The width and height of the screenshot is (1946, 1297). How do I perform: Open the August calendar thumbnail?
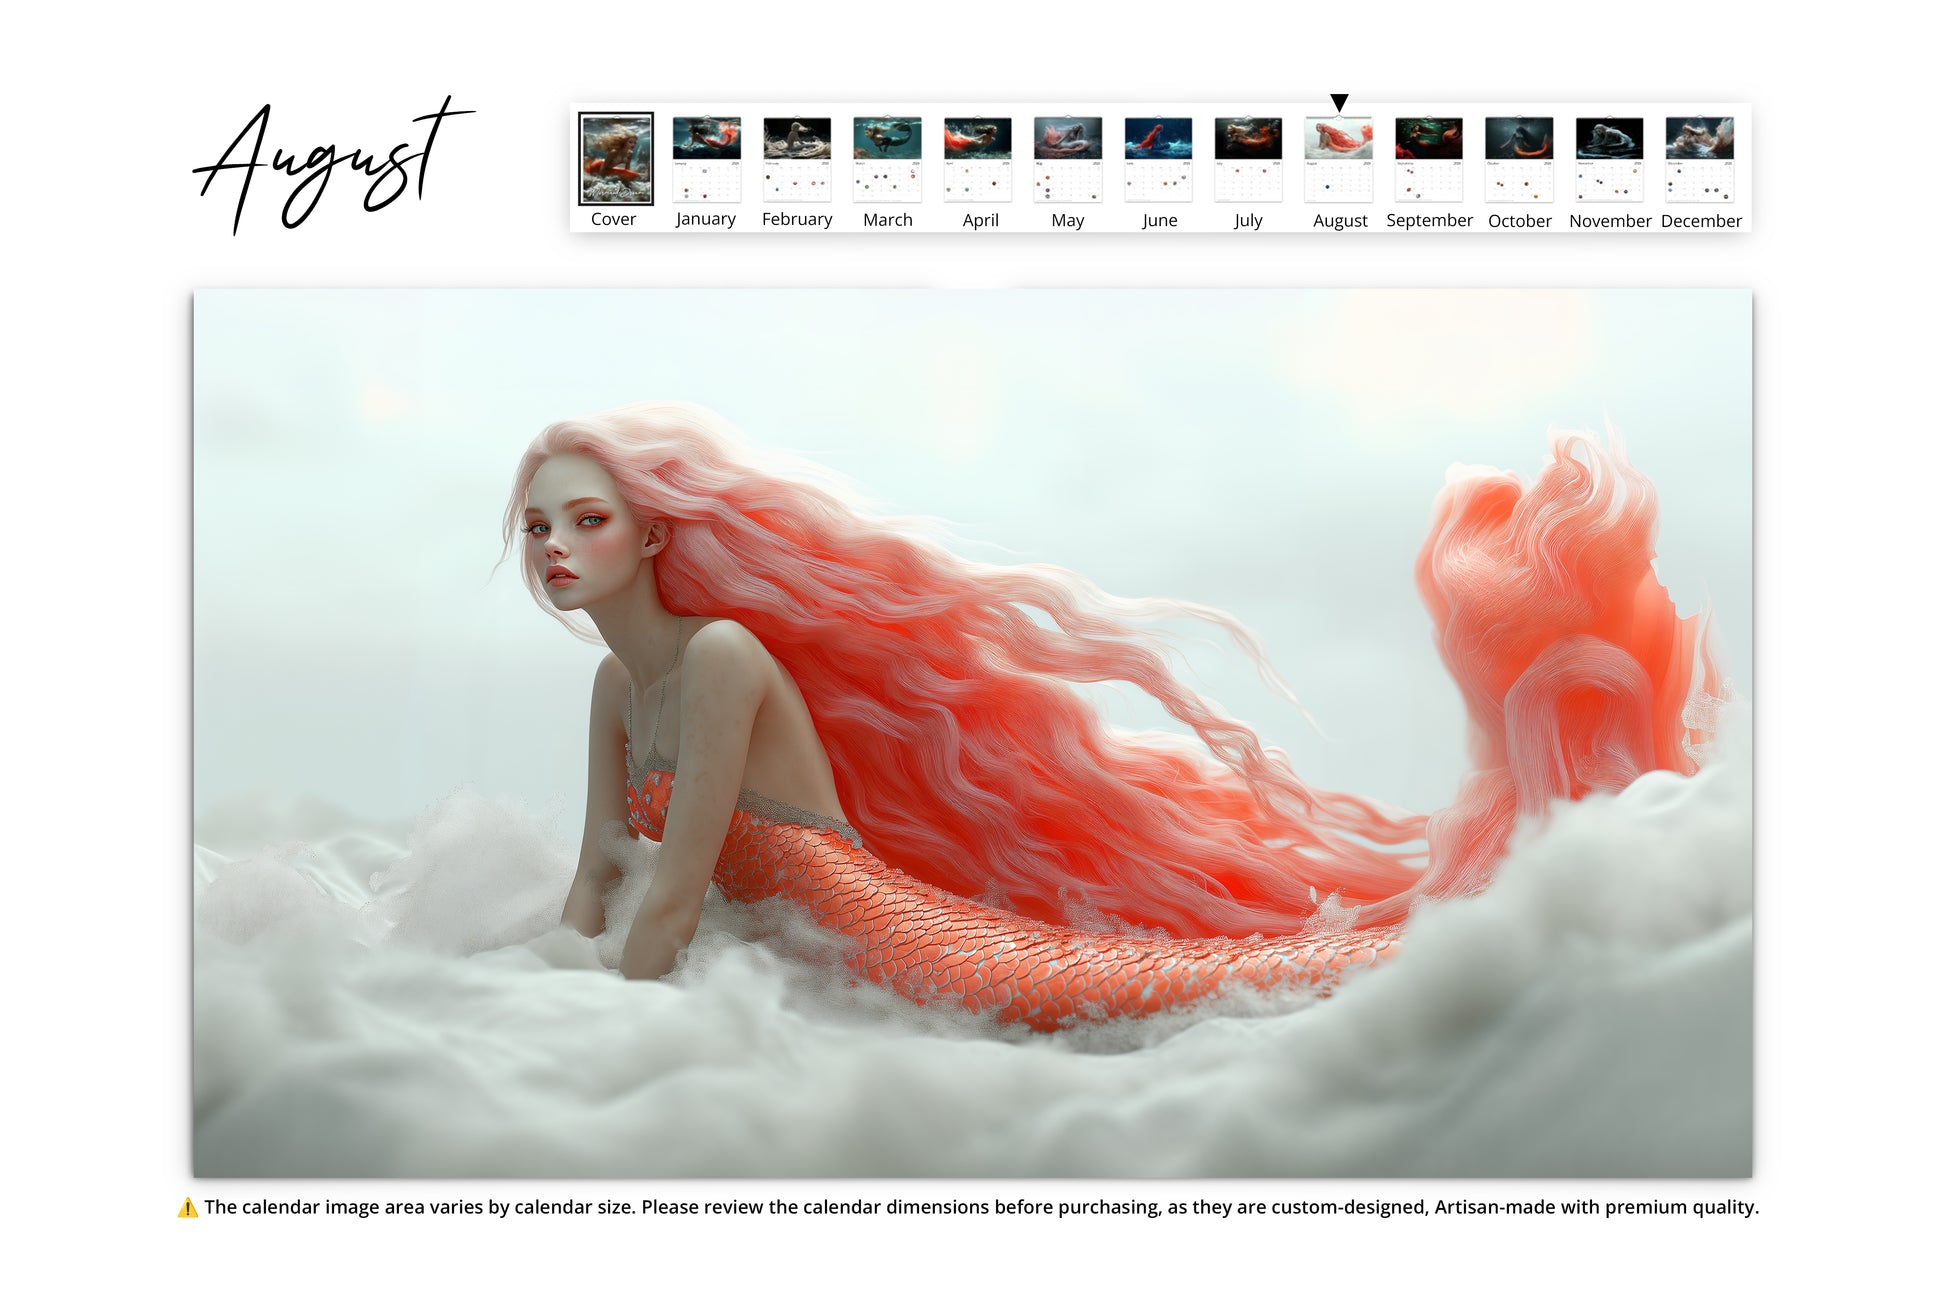click(x=1338, y=159)
